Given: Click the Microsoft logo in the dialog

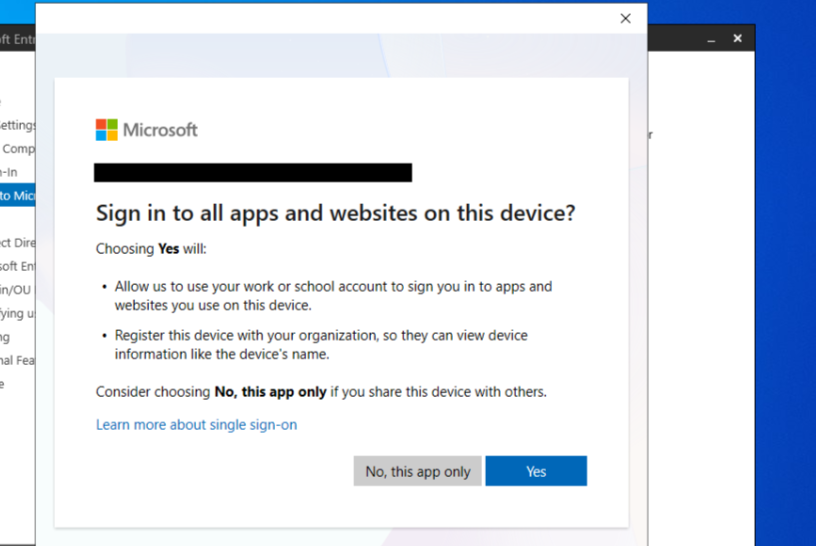Looking at the screenshot, I should (147, 130).
